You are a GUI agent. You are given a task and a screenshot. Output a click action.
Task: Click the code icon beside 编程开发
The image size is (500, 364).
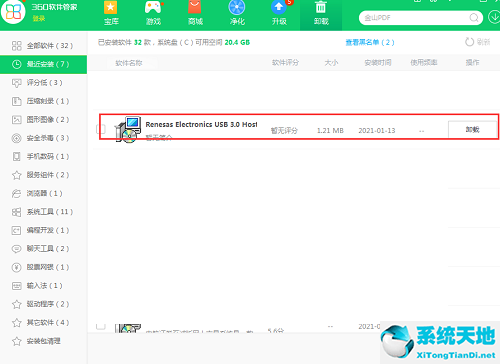pos(16,230)
